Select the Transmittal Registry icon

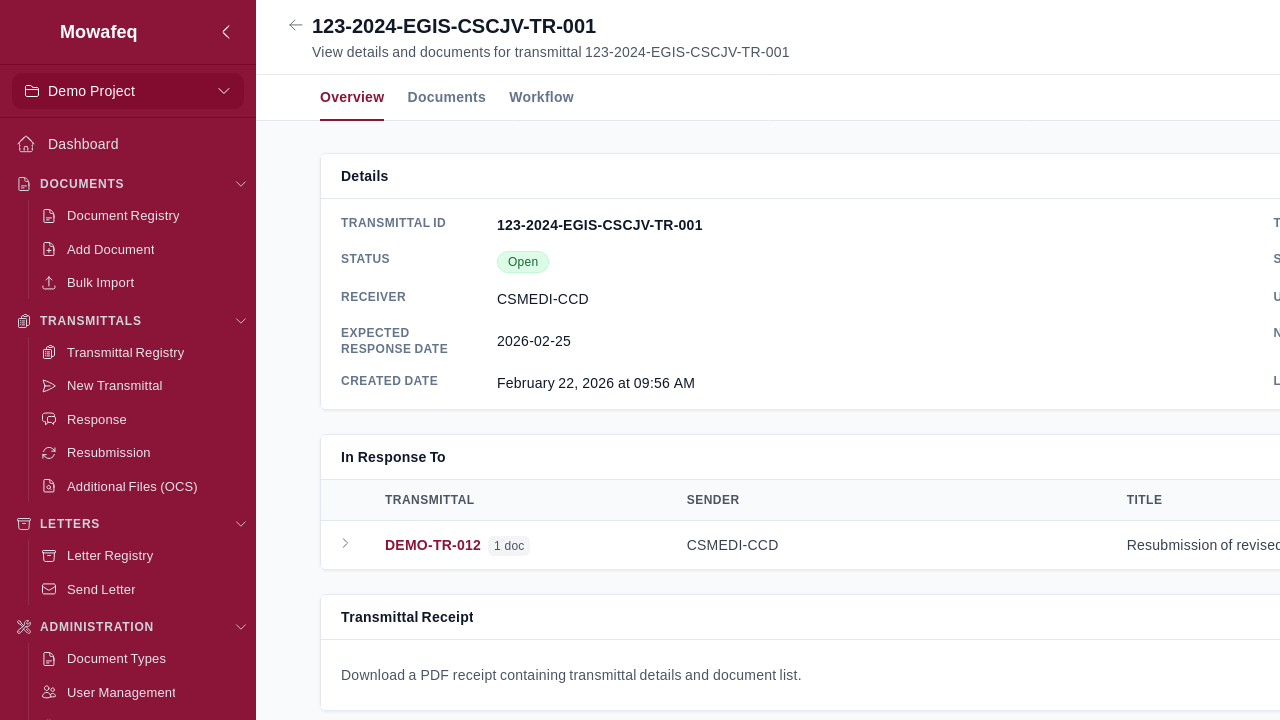coord(49,352)
